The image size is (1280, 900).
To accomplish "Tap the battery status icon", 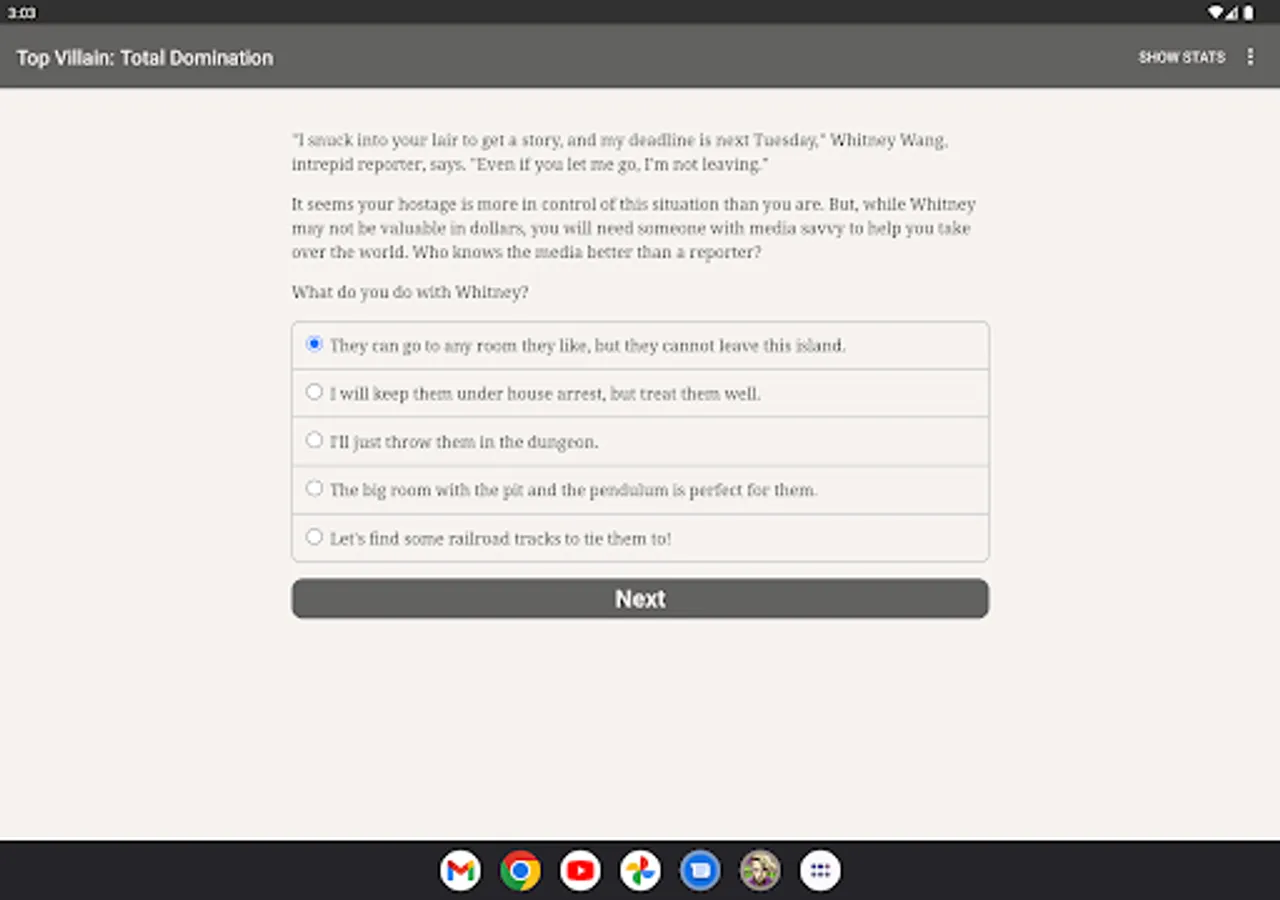I will click(1248, 13).
